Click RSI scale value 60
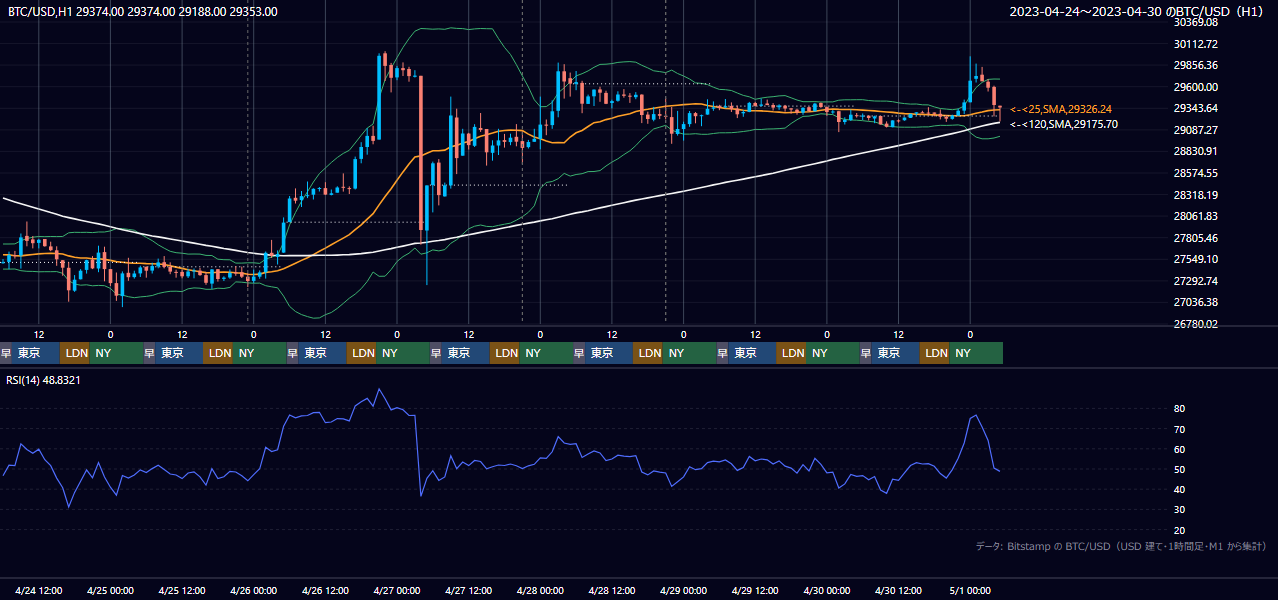Screen dimensions: 1278x600 [1180, 449]
